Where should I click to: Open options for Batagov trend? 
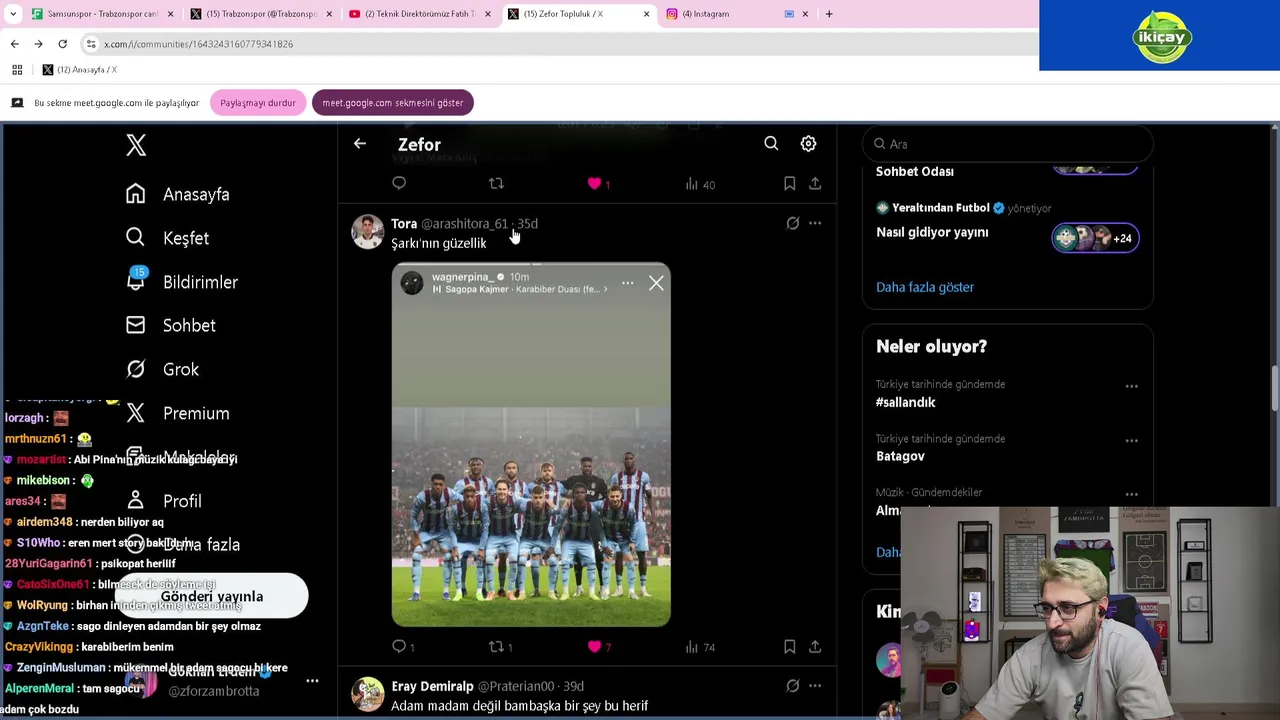pyautogui.click(x=1131, y=440)
